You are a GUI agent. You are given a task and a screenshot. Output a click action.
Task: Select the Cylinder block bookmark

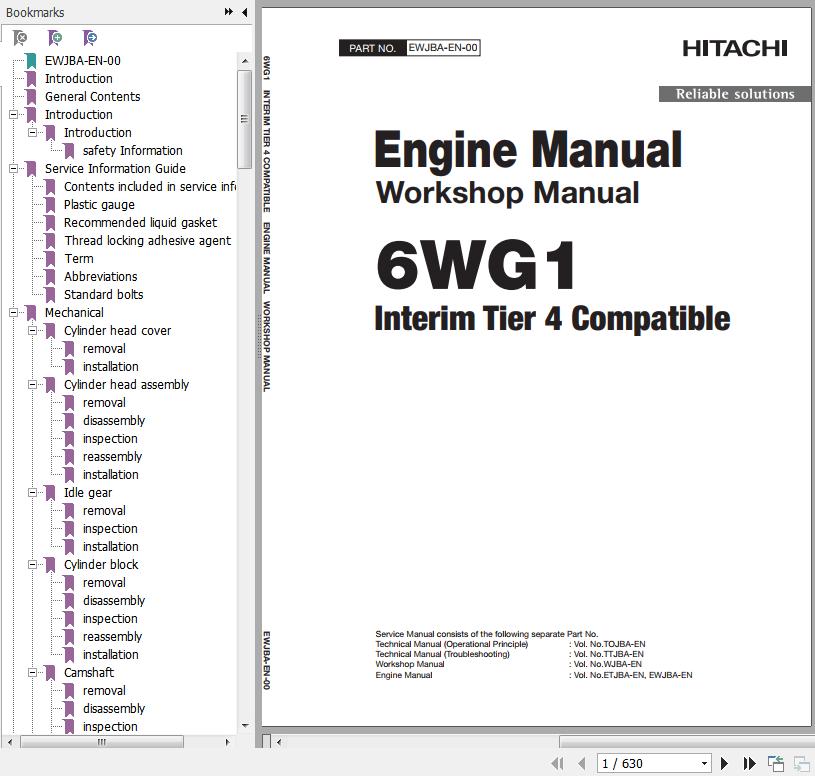(x=101, y=564)
